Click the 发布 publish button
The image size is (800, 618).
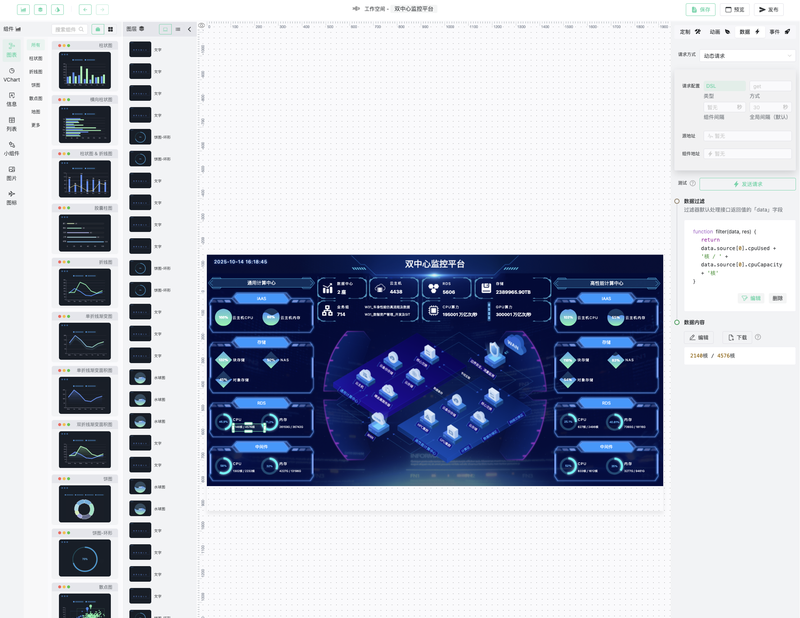click(x=768, y=9)
